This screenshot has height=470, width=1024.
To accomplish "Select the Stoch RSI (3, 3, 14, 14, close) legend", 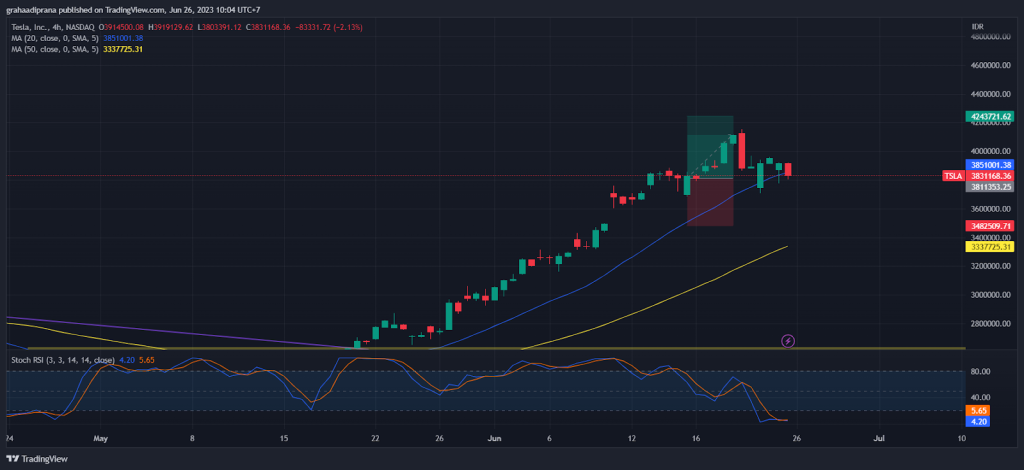I will 63,360.
